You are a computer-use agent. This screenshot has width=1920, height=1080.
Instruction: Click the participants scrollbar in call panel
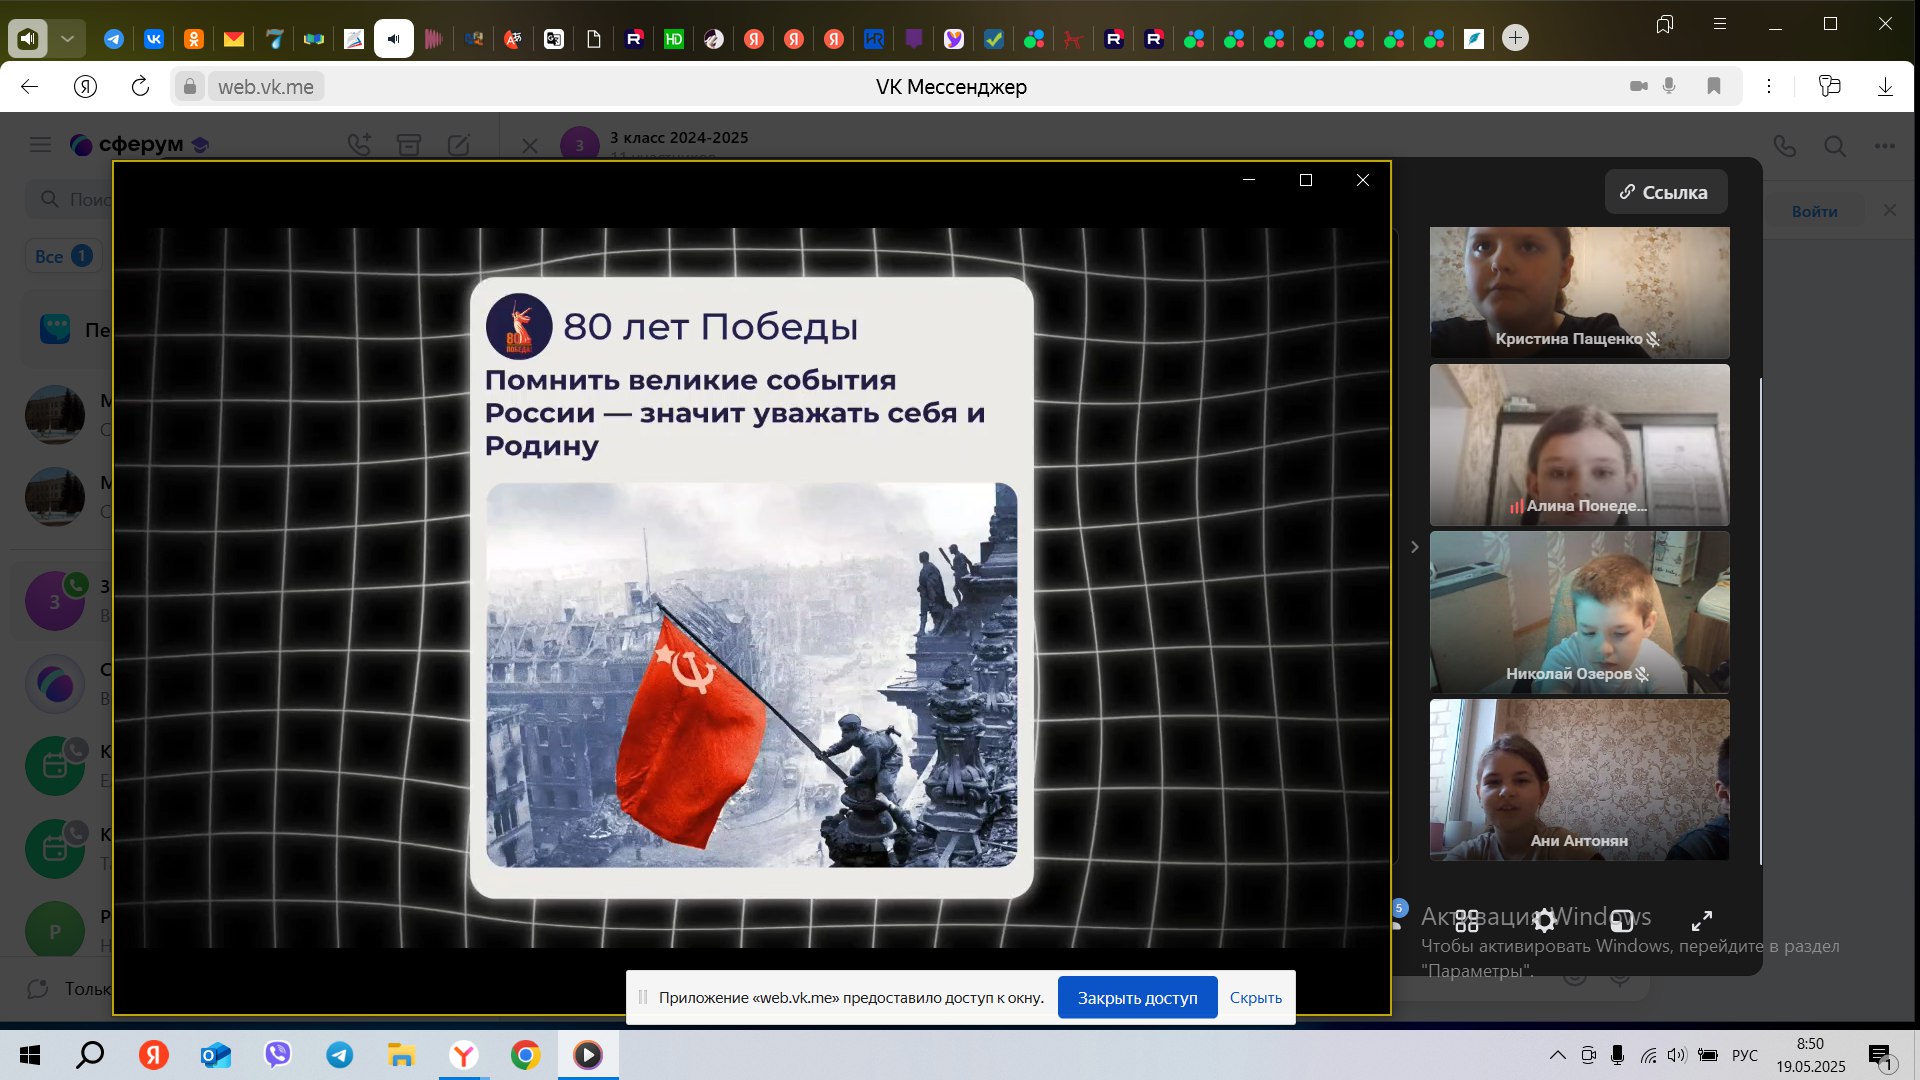tap(1760, 620)
